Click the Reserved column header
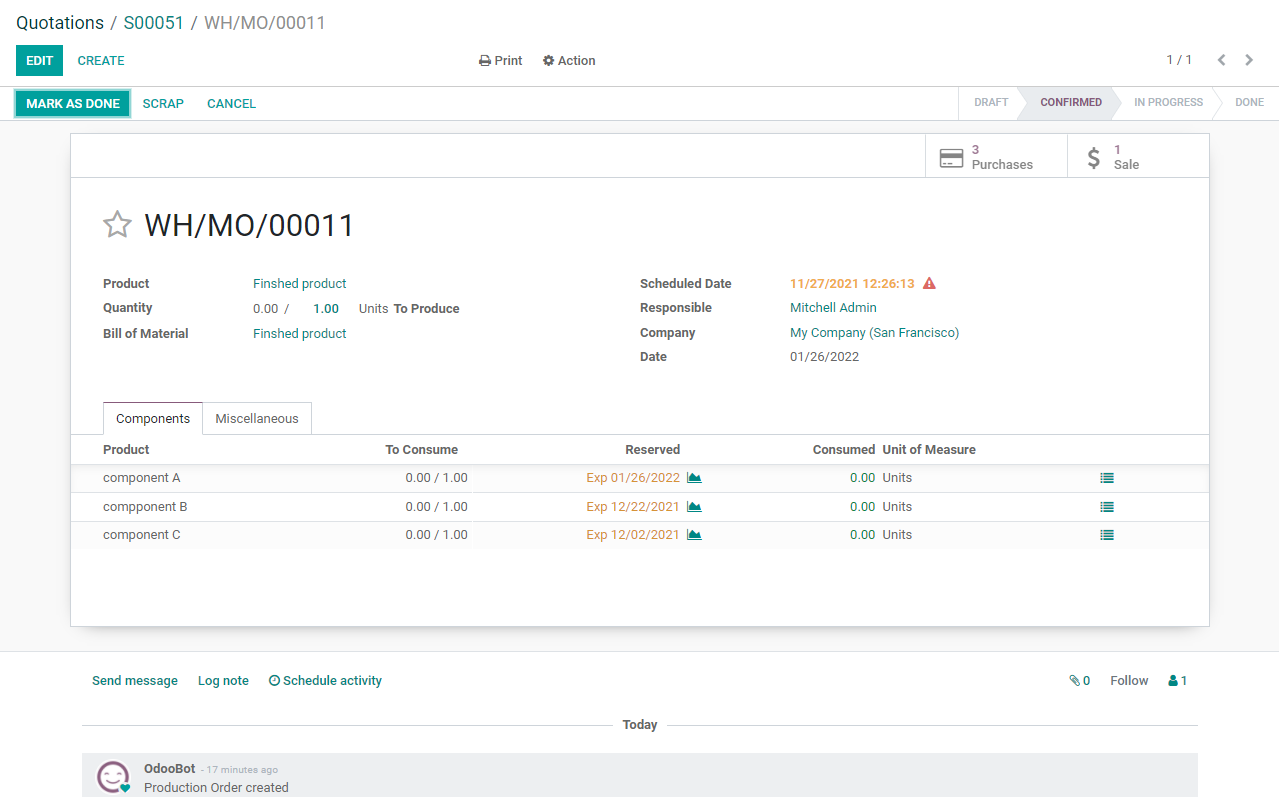The height and width of the screenshot is (797, 1279). tap(653, 450)
